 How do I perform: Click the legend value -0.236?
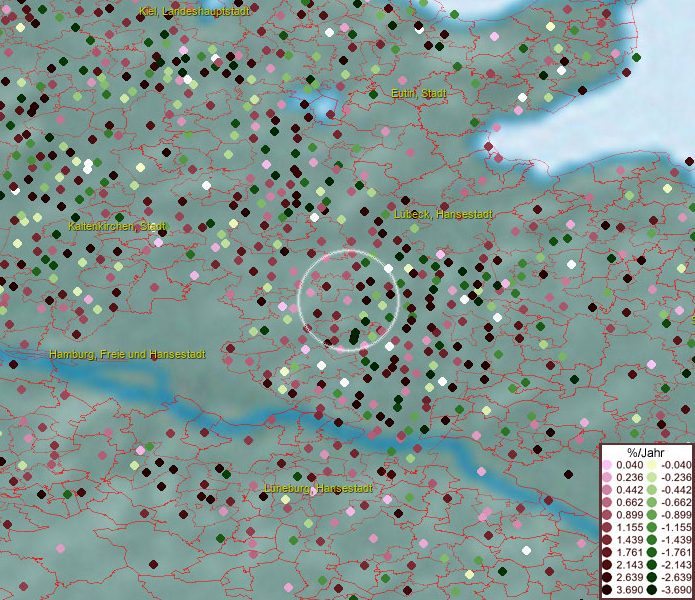tap(676, 477)
